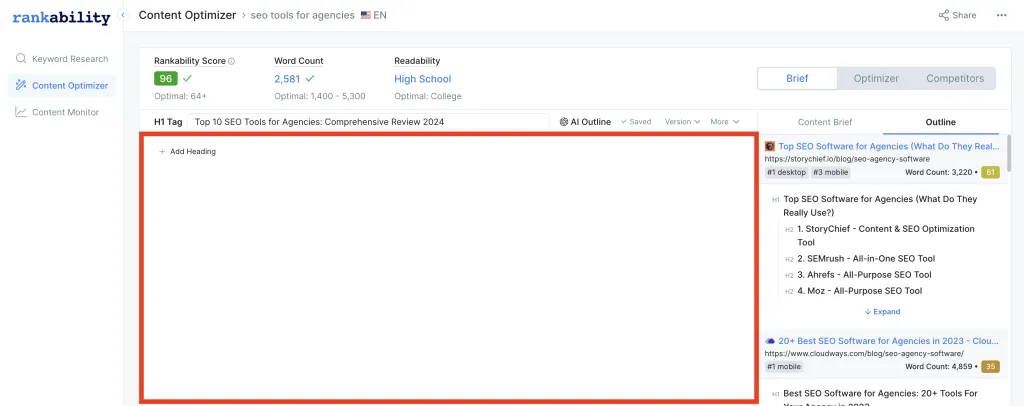
Task: Open the More dropdown
Action: point(724,121)
